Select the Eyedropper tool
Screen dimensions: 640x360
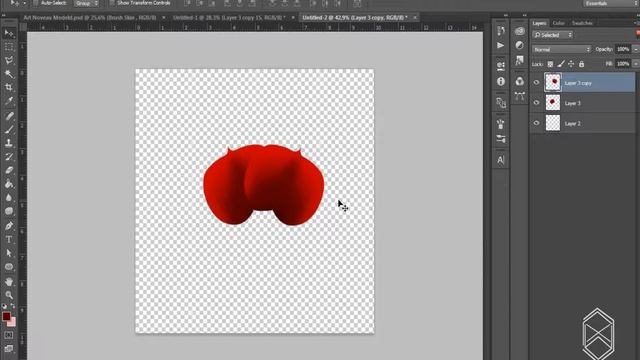point(9,101)
